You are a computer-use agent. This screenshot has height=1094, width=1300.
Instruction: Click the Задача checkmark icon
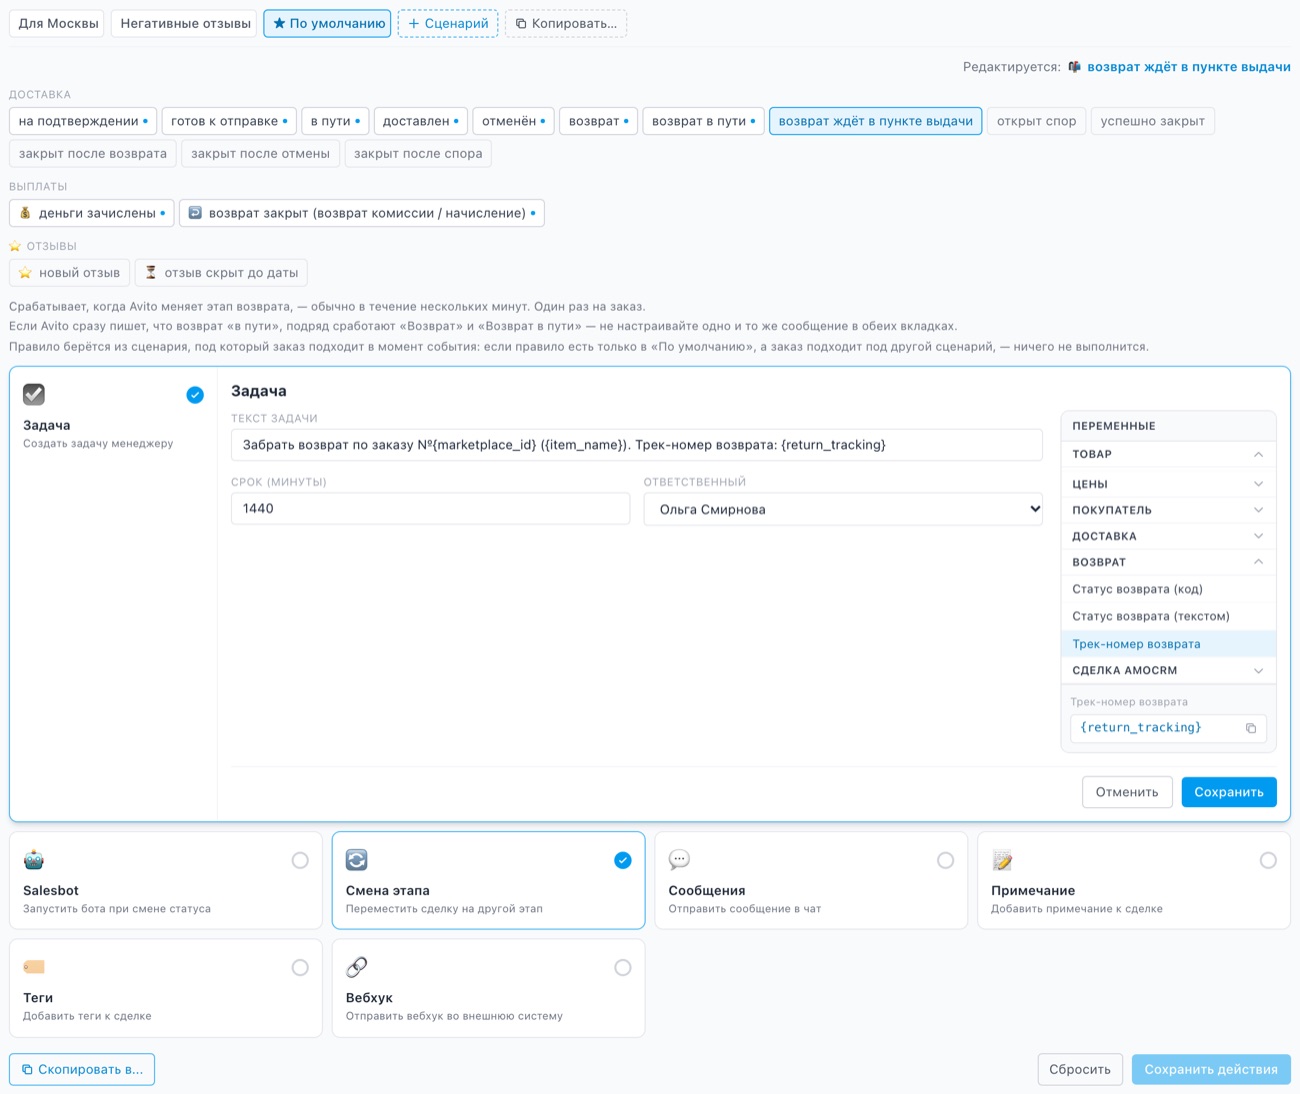point(34,394)
